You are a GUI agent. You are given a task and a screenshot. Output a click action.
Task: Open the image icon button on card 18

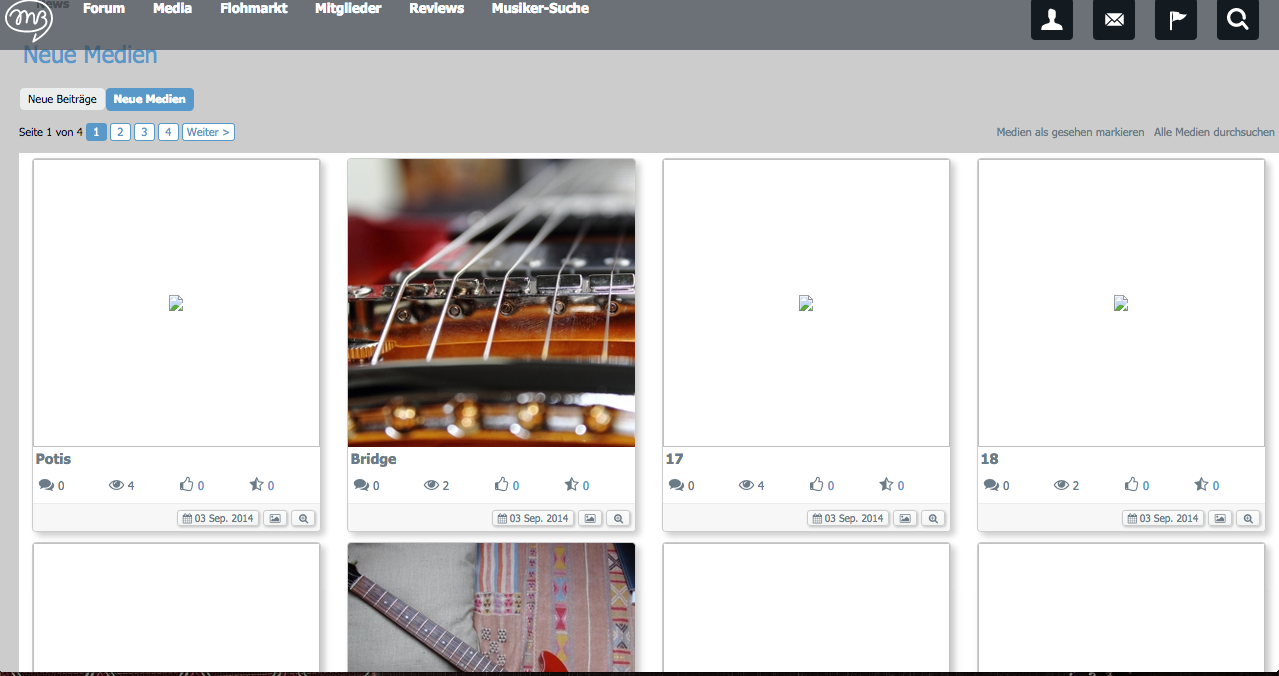1220,518
